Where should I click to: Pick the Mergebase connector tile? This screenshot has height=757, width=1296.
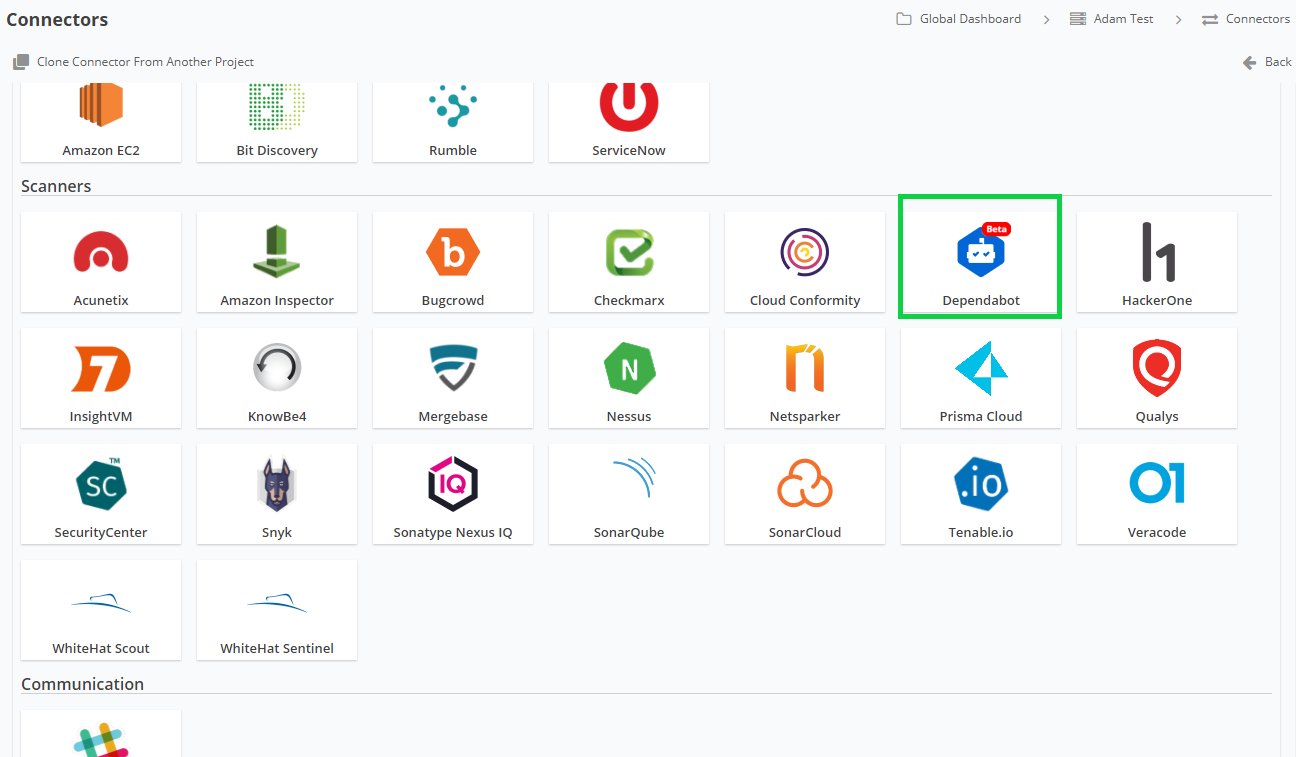(x=453, y=378)
